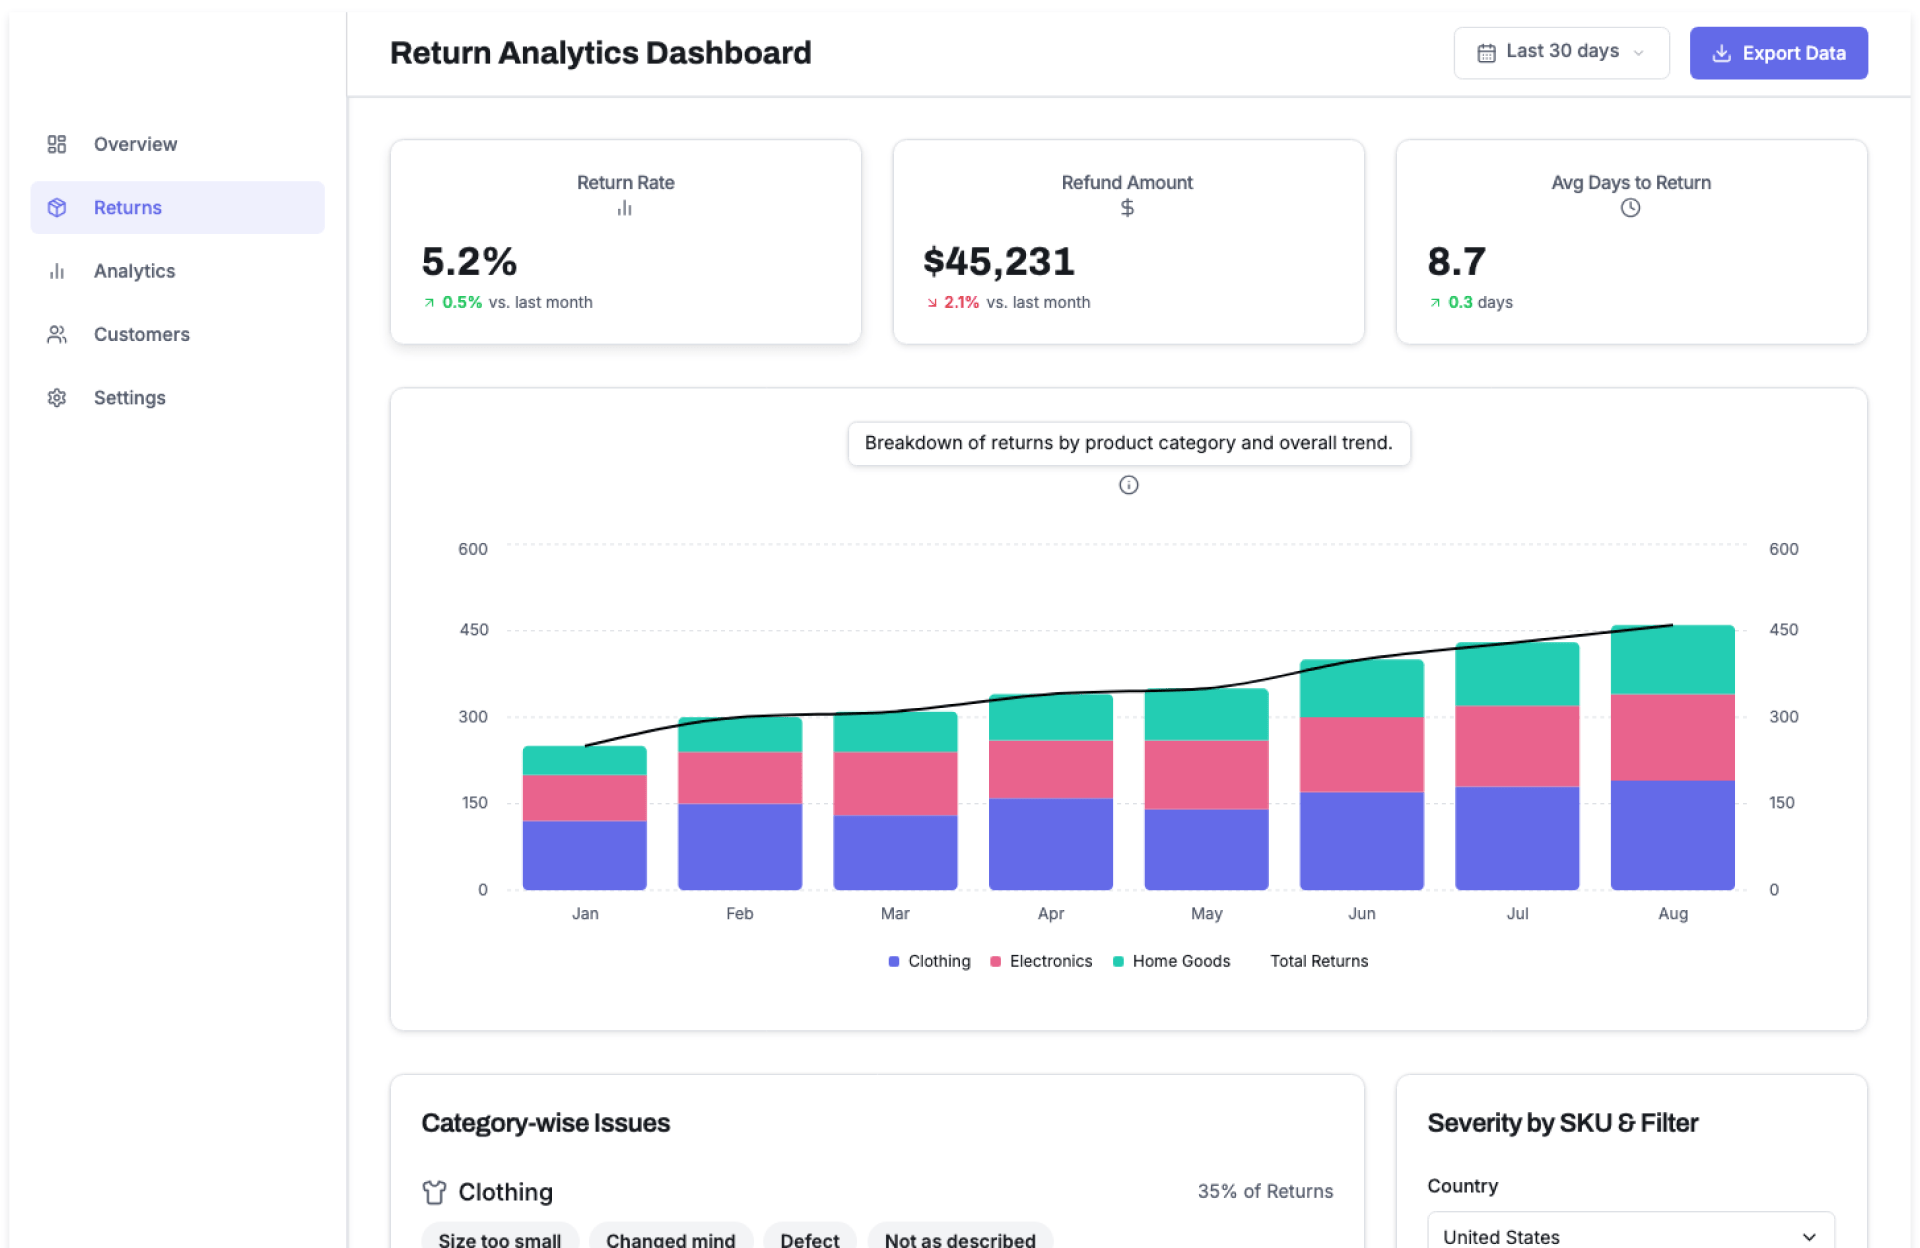Image resolution: width=1920 pixels, height=1248 pixels.
Task: Click the Aug teal Home Goods bar segment
Action: [x=1672, y=660]
